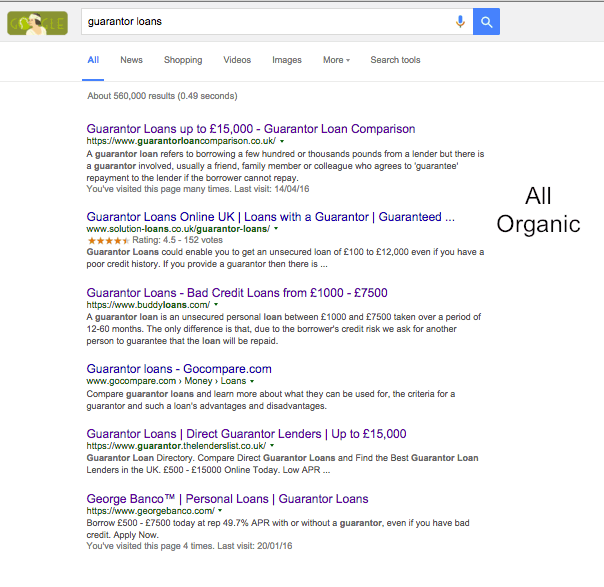The height and width of the screenshot is (587, 604).
Task: Expand arrow next to solution-loans.co.uk URL
Action: (x=276, y=229)
